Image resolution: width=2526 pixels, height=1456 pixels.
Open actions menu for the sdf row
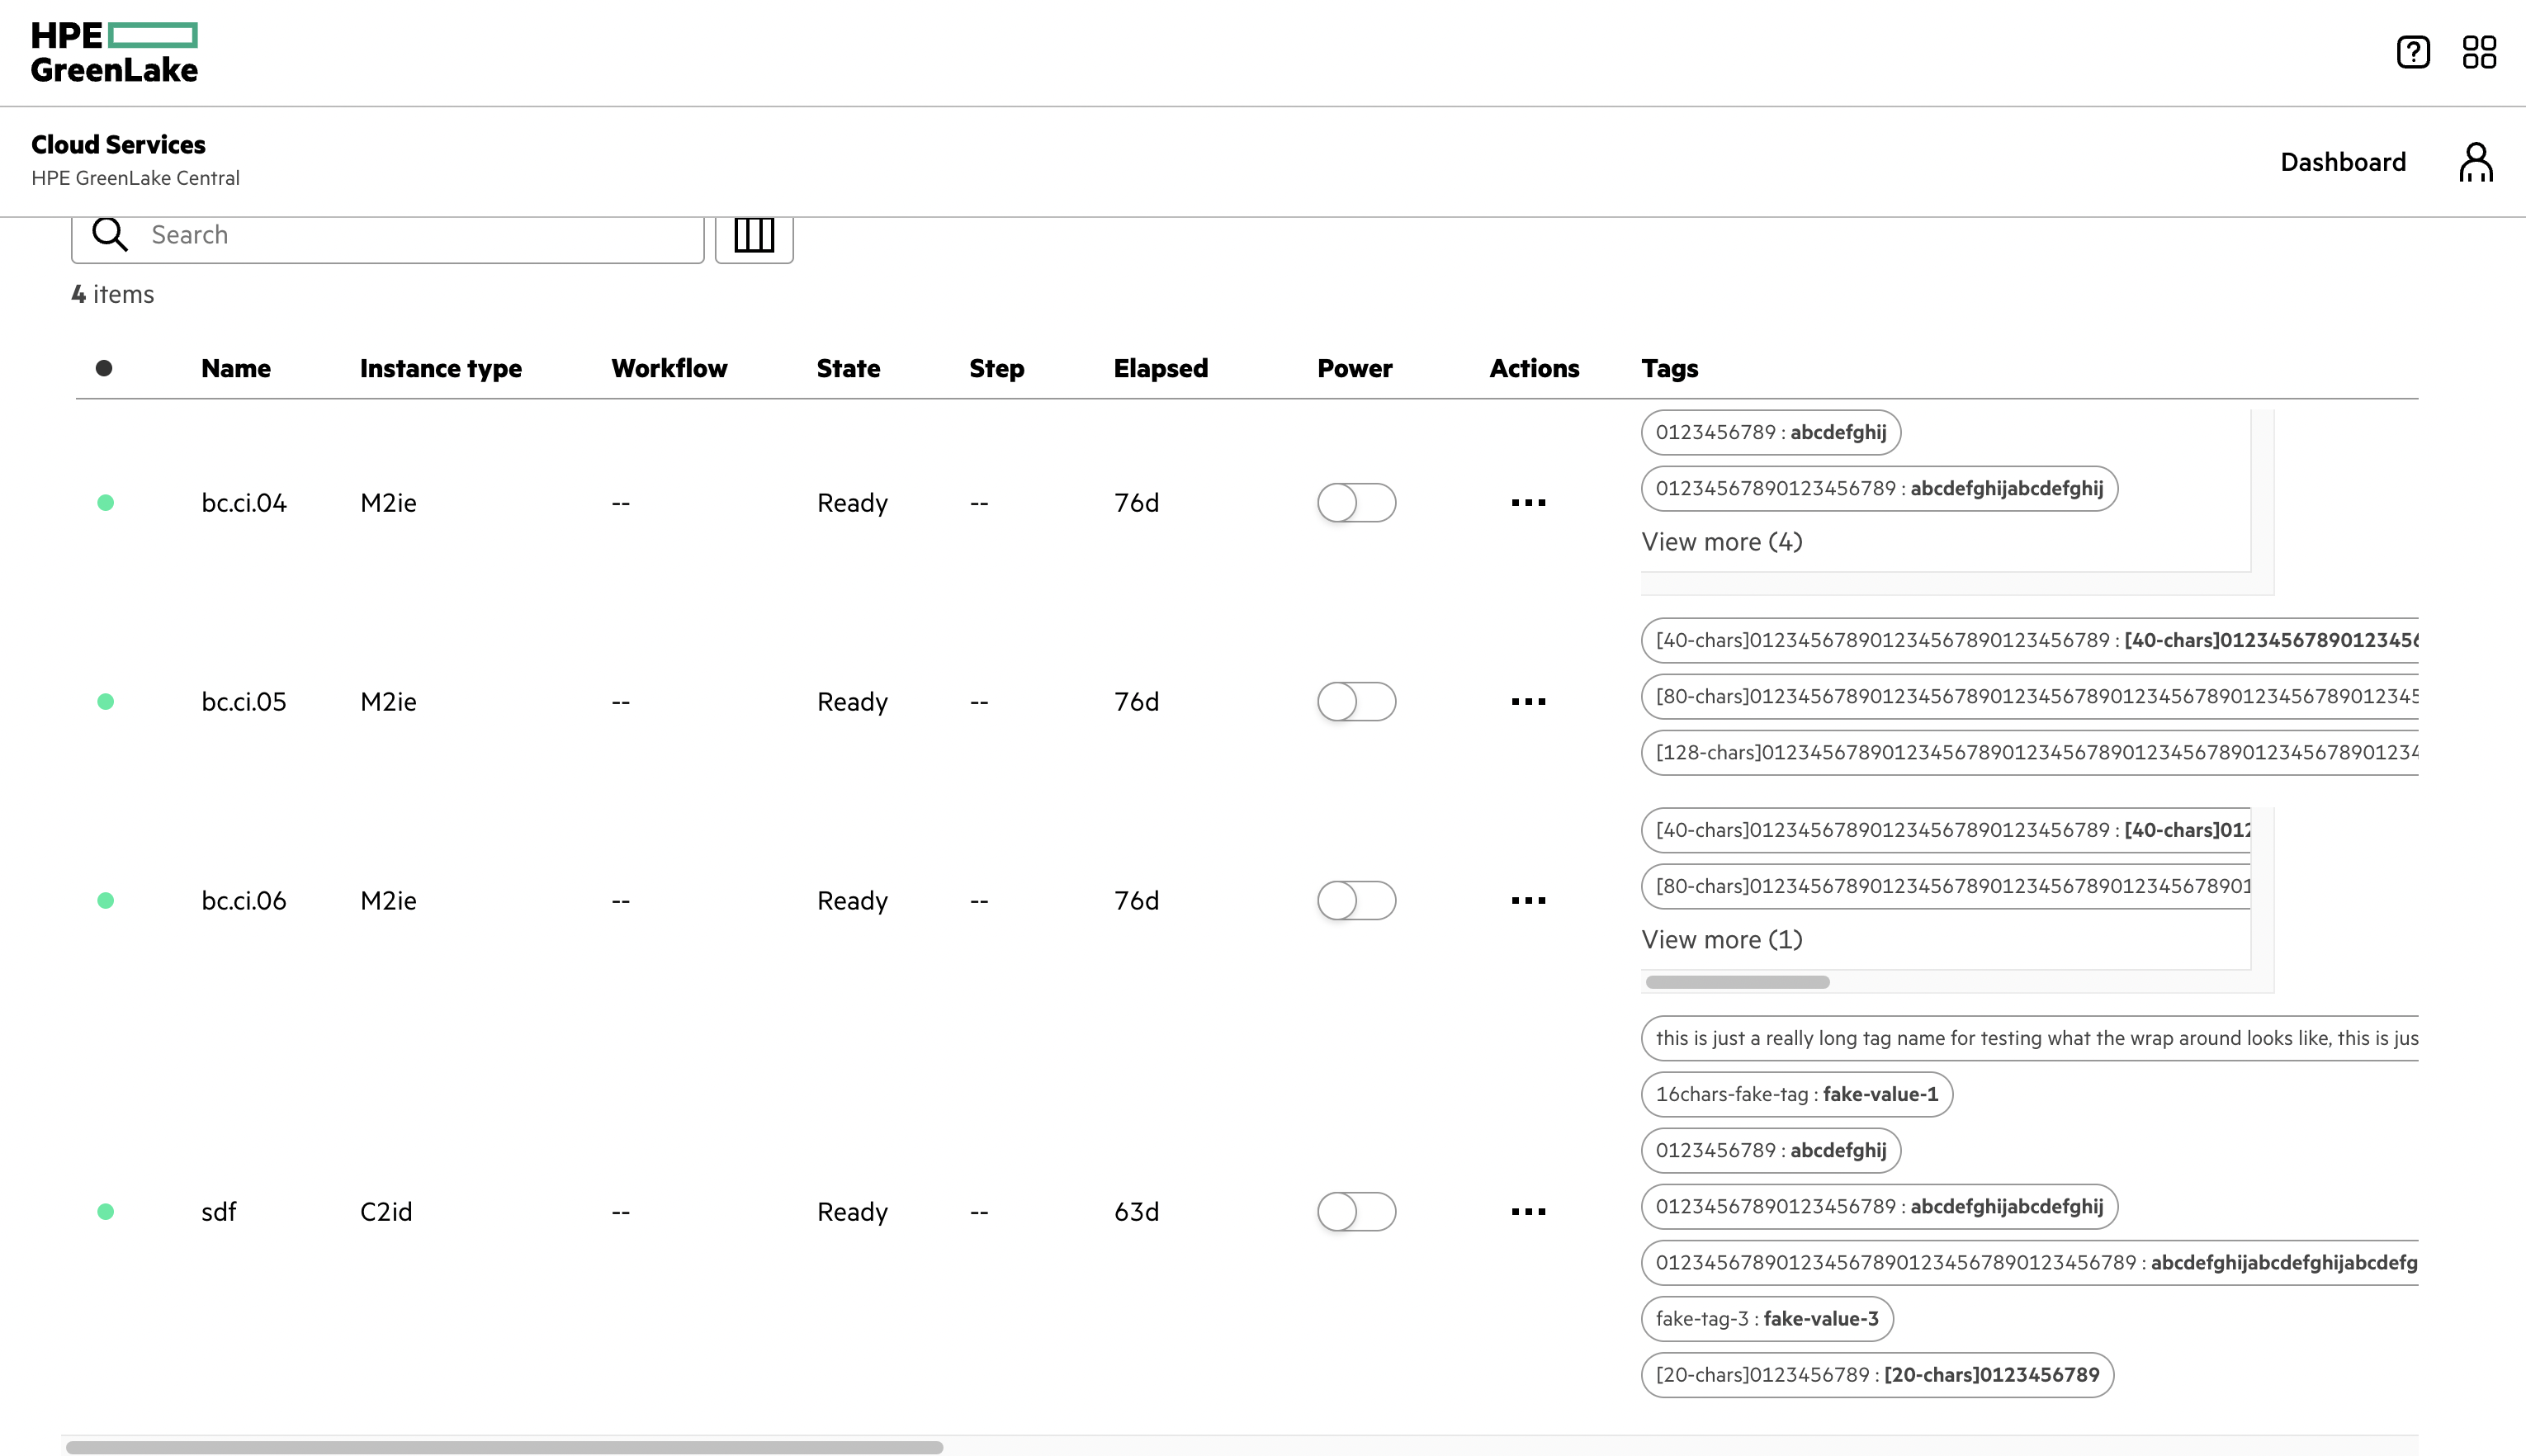pos(1527,1211)
